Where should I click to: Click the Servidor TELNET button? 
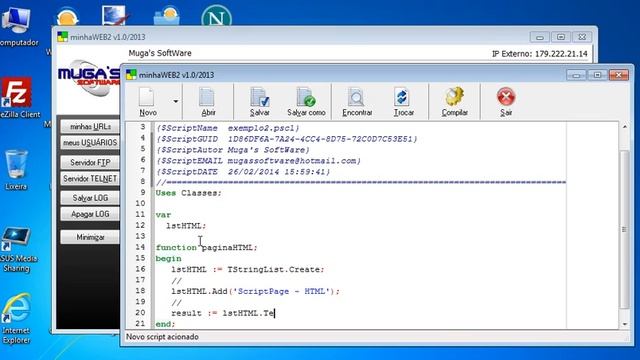coord(90,179)
